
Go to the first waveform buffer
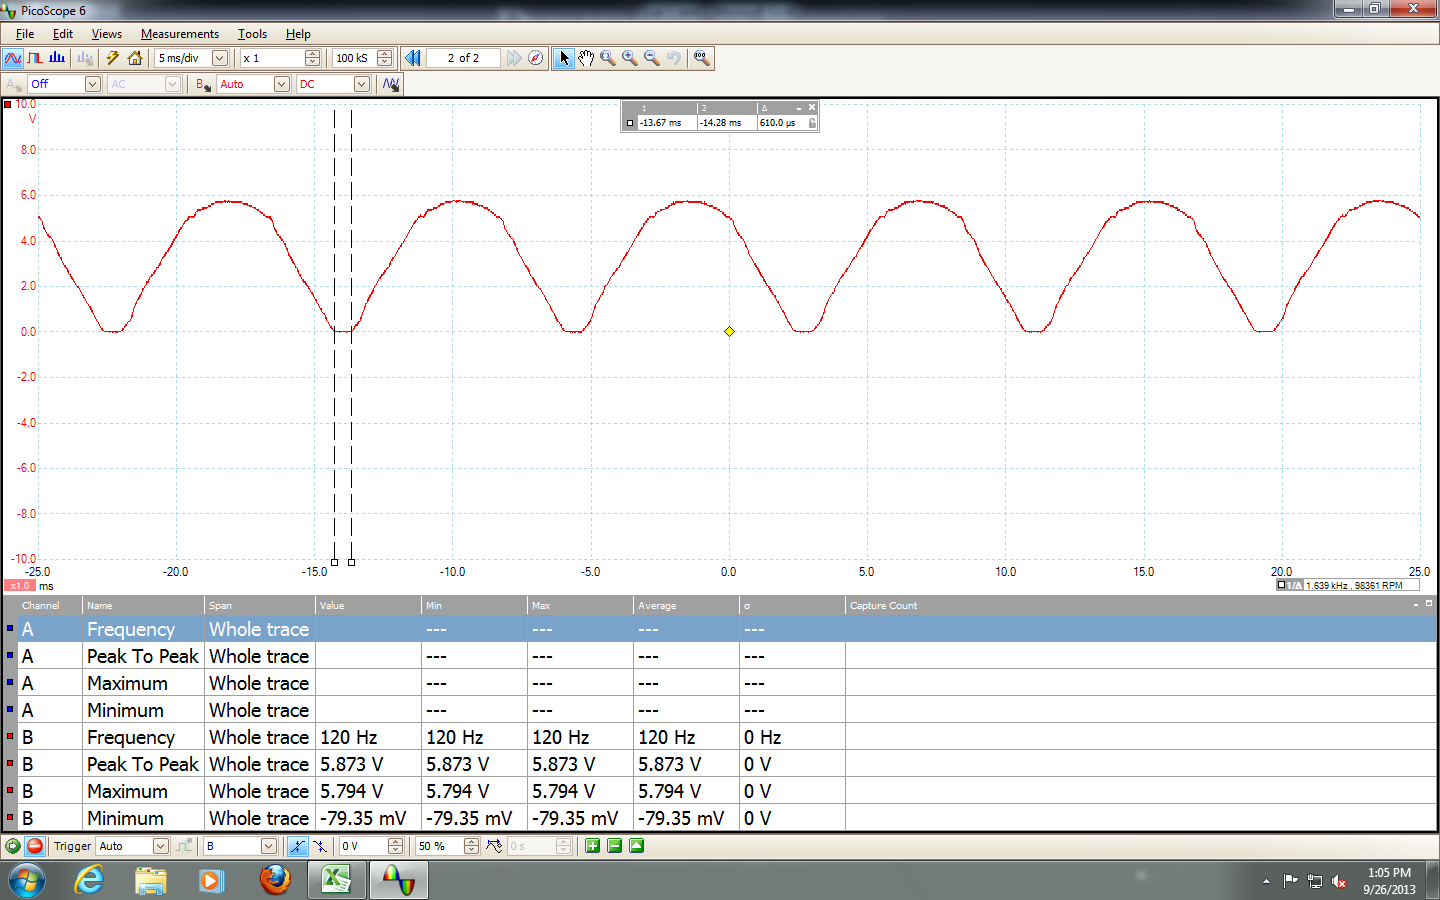[x=413, y=58]
